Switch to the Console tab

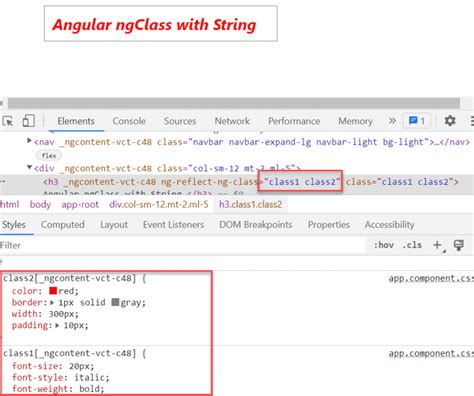coord(129,121)
